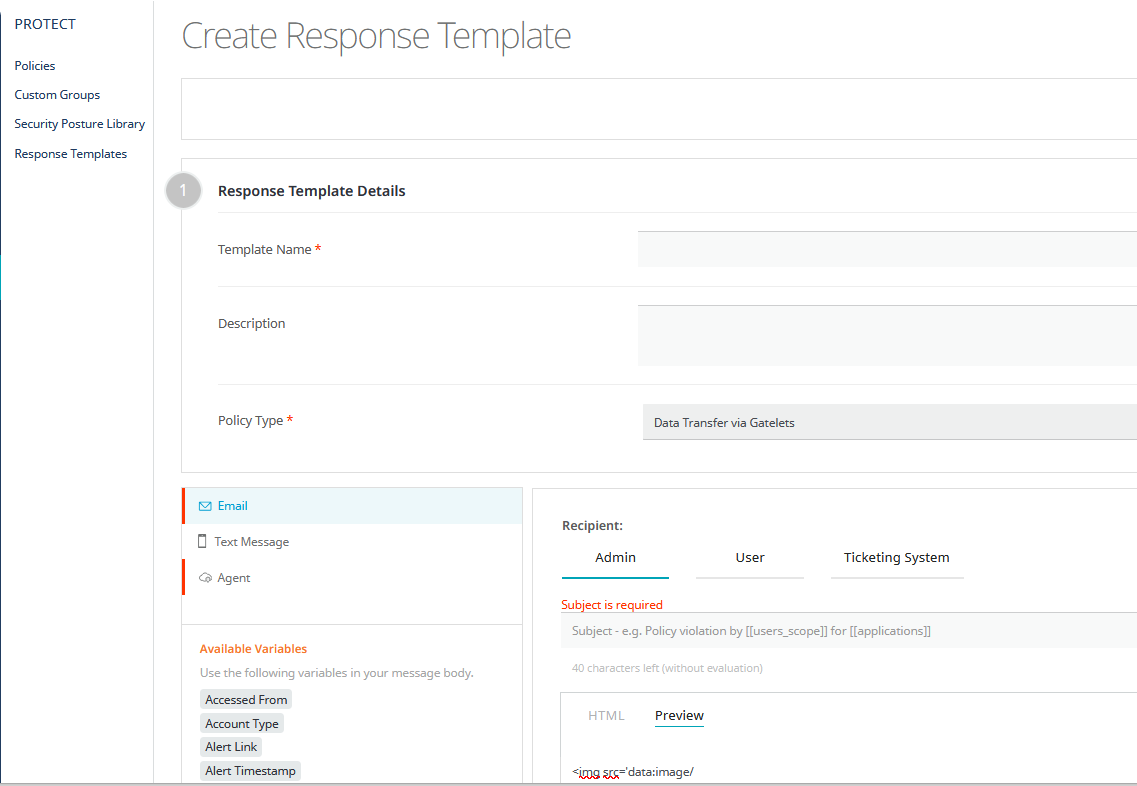Click the step 1 circle badge
The height and width of the screenshot is (786, 1137).
183,191
